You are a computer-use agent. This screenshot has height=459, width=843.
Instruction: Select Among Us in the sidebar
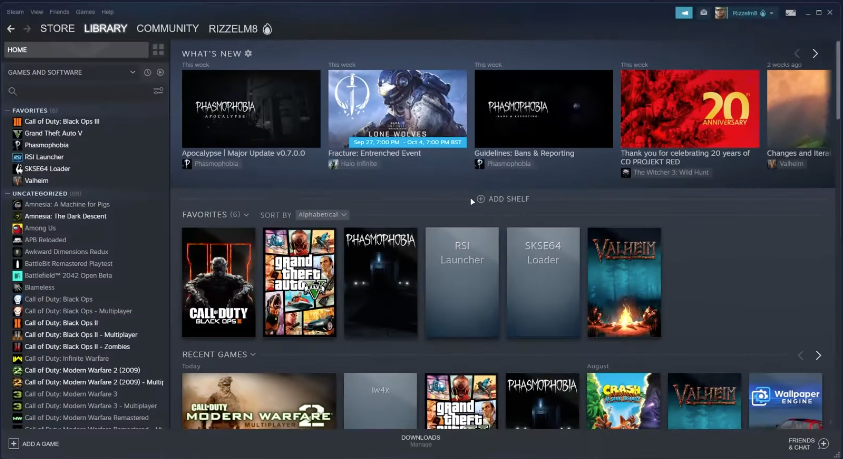[40, 228]
